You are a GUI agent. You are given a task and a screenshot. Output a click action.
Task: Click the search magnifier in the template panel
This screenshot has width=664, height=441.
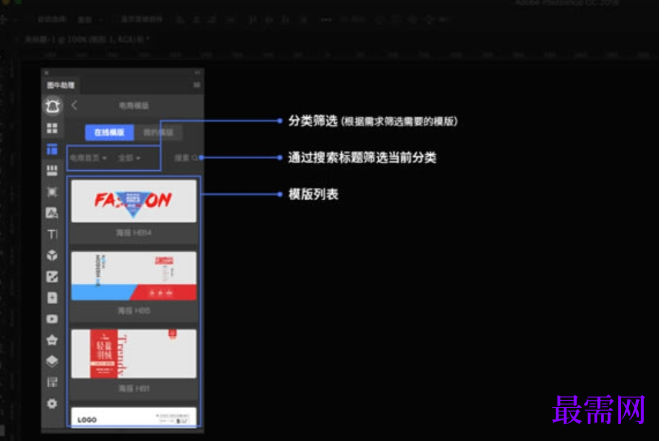[x=195, y=158]
